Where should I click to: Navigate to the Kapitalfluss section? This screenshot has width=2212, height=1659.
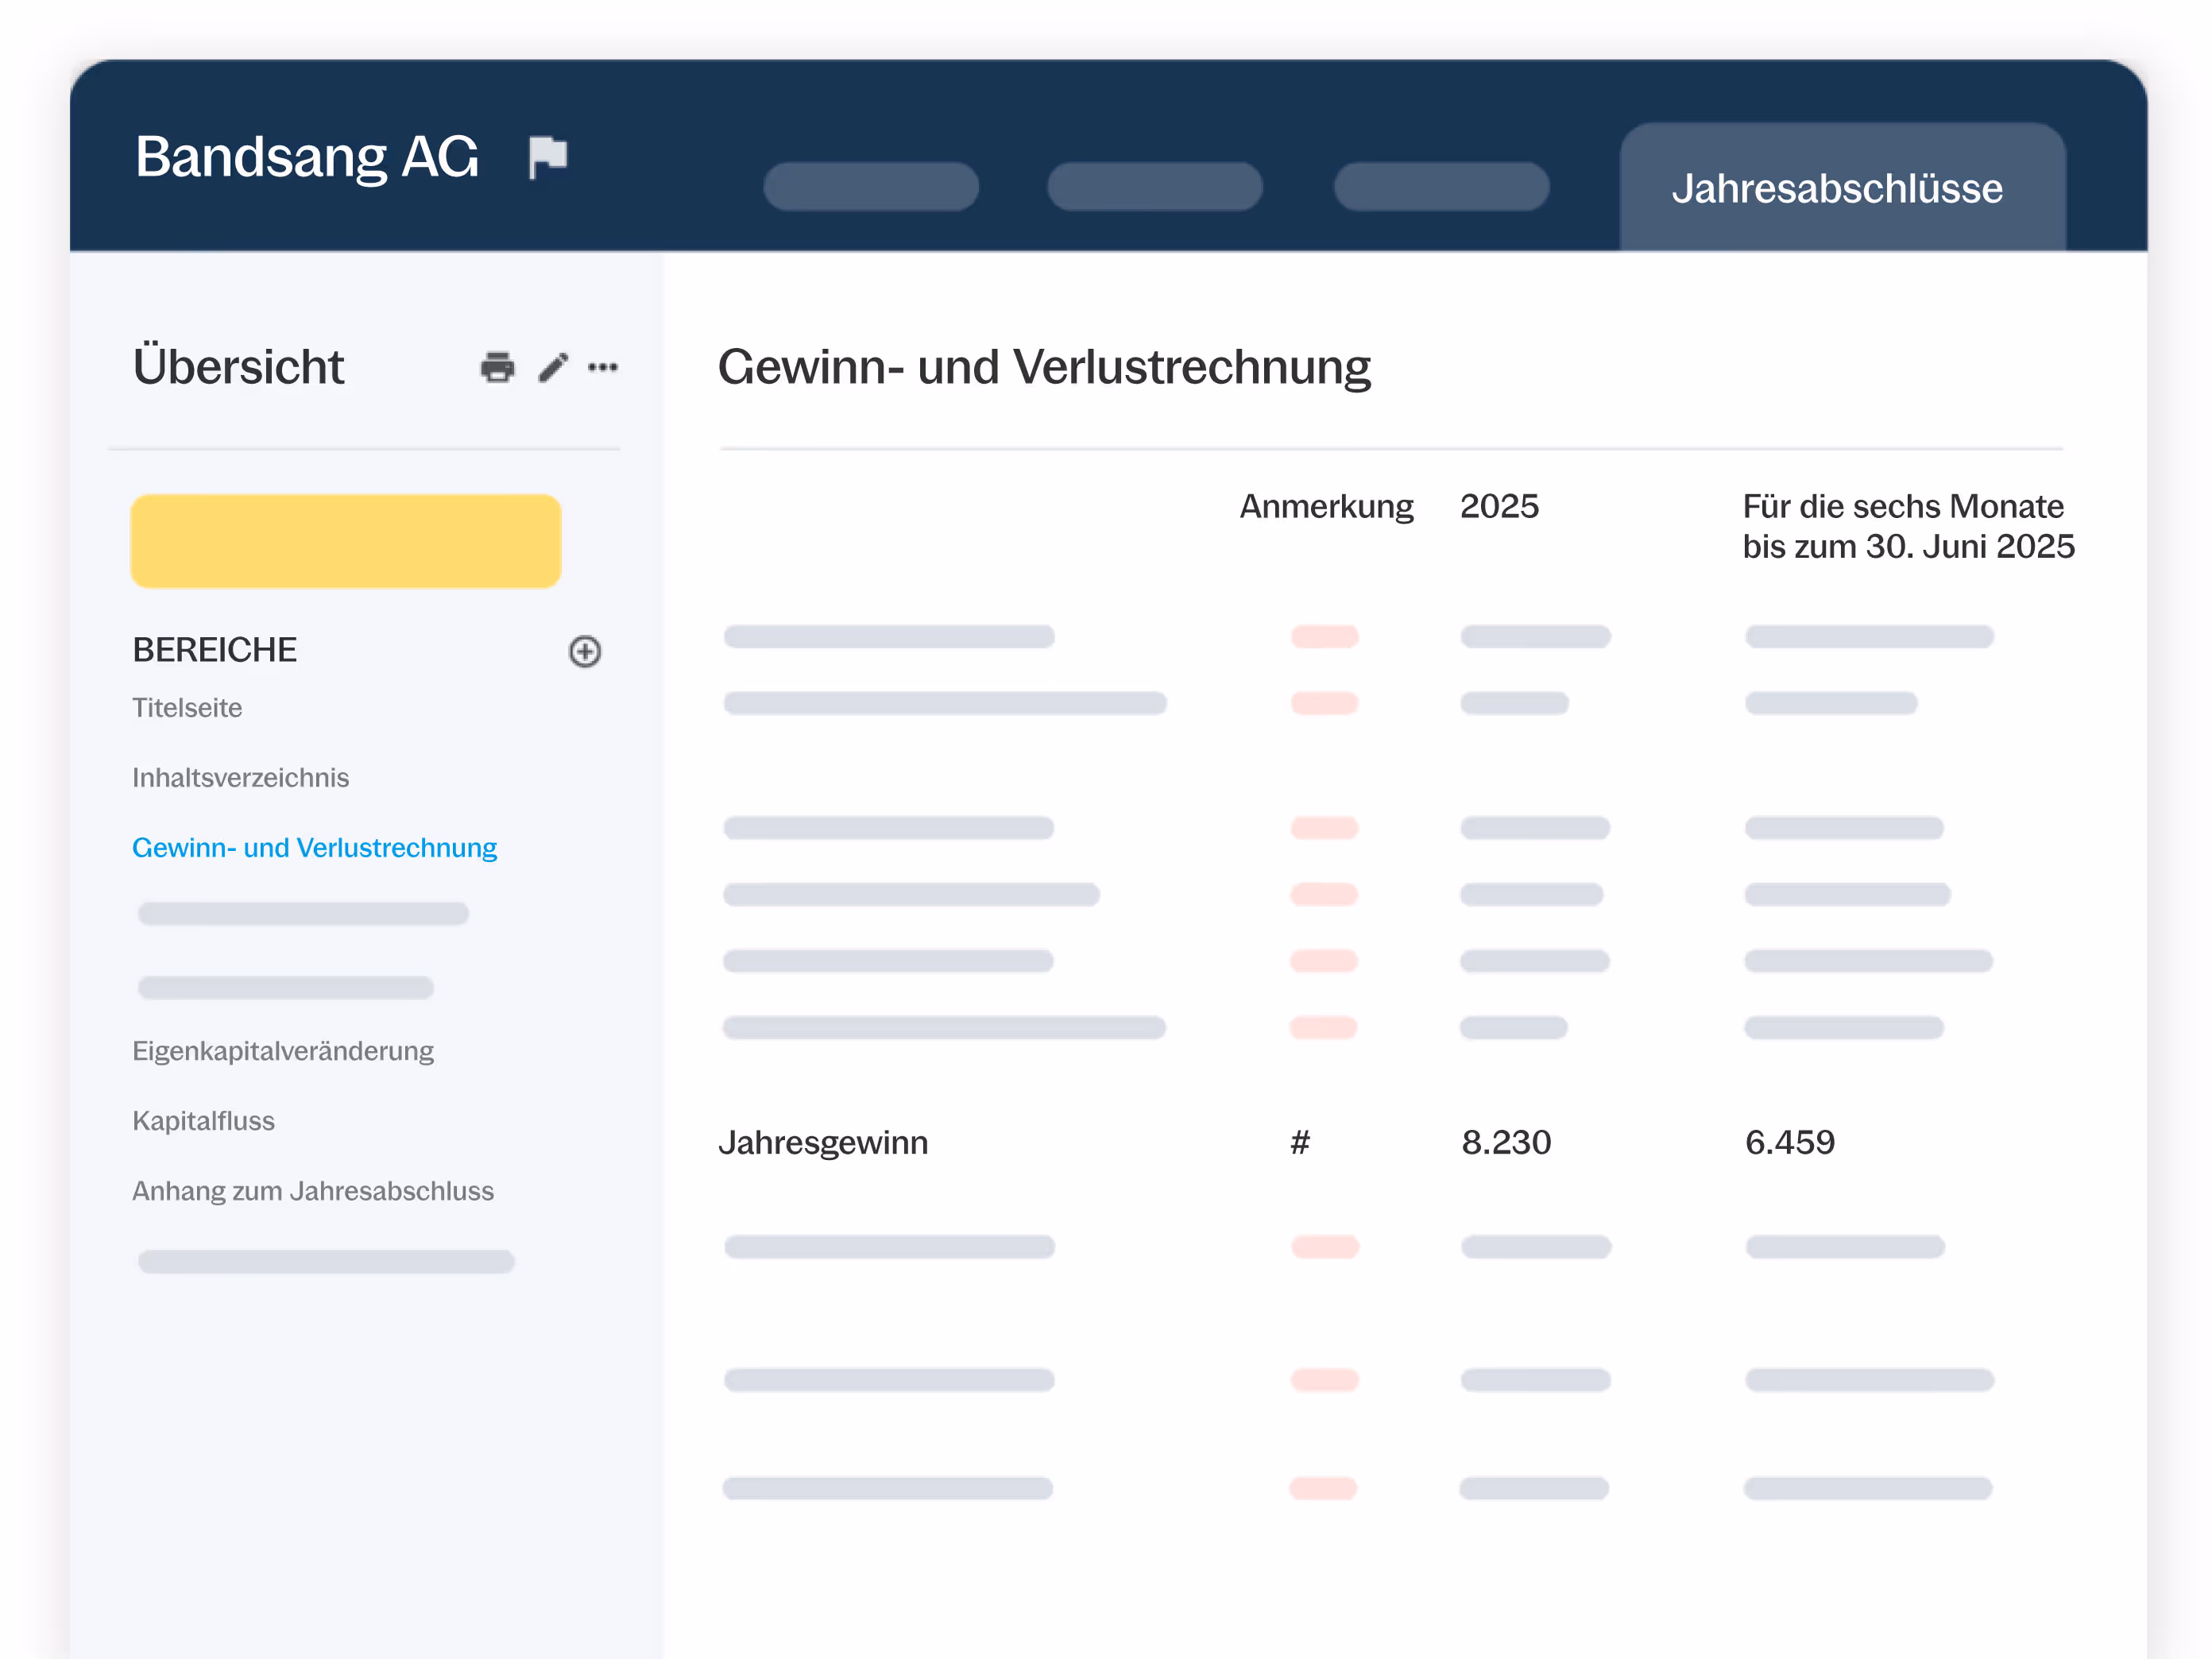(x=204, y=1120)
